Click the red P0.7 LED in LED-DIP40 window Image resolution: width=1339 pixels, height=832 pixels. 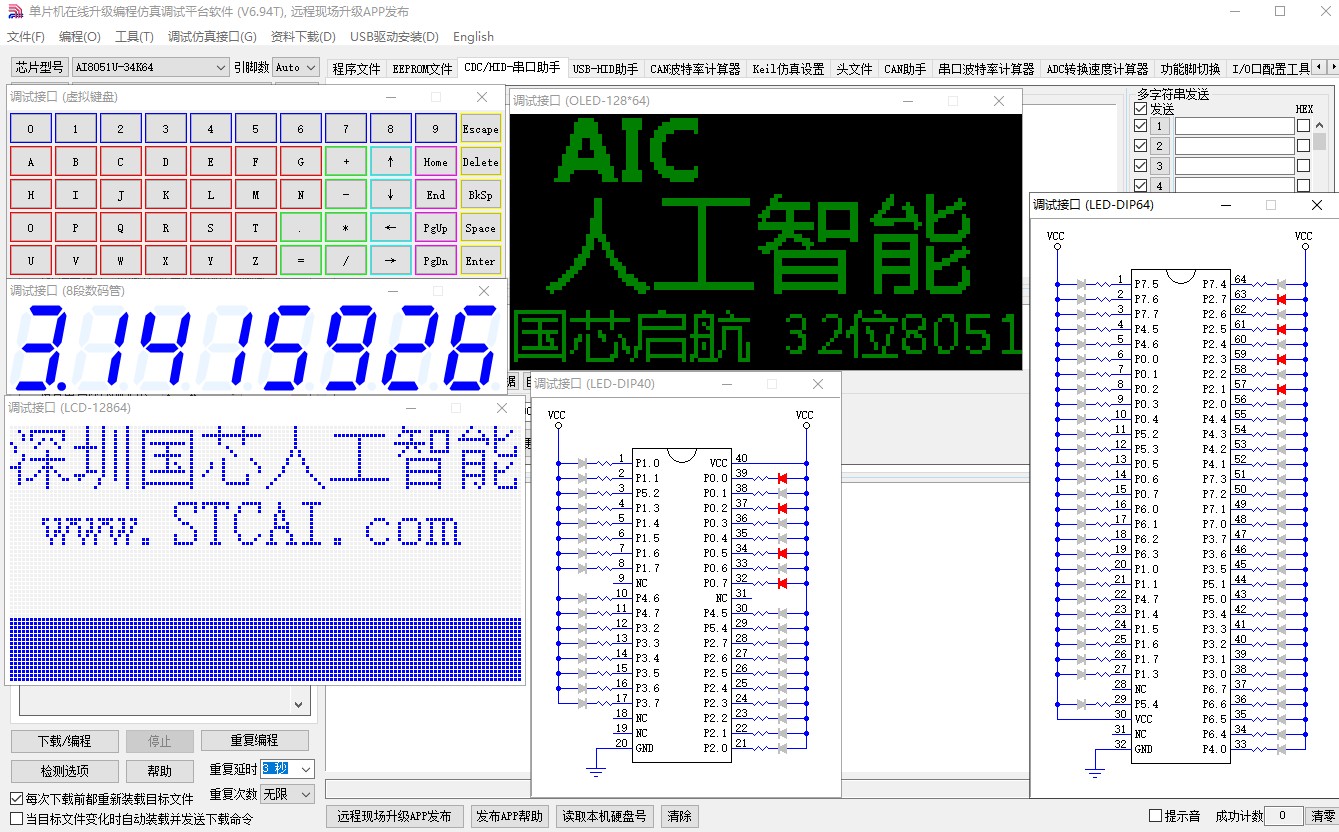pyautogui.click(x=782, y=583)
